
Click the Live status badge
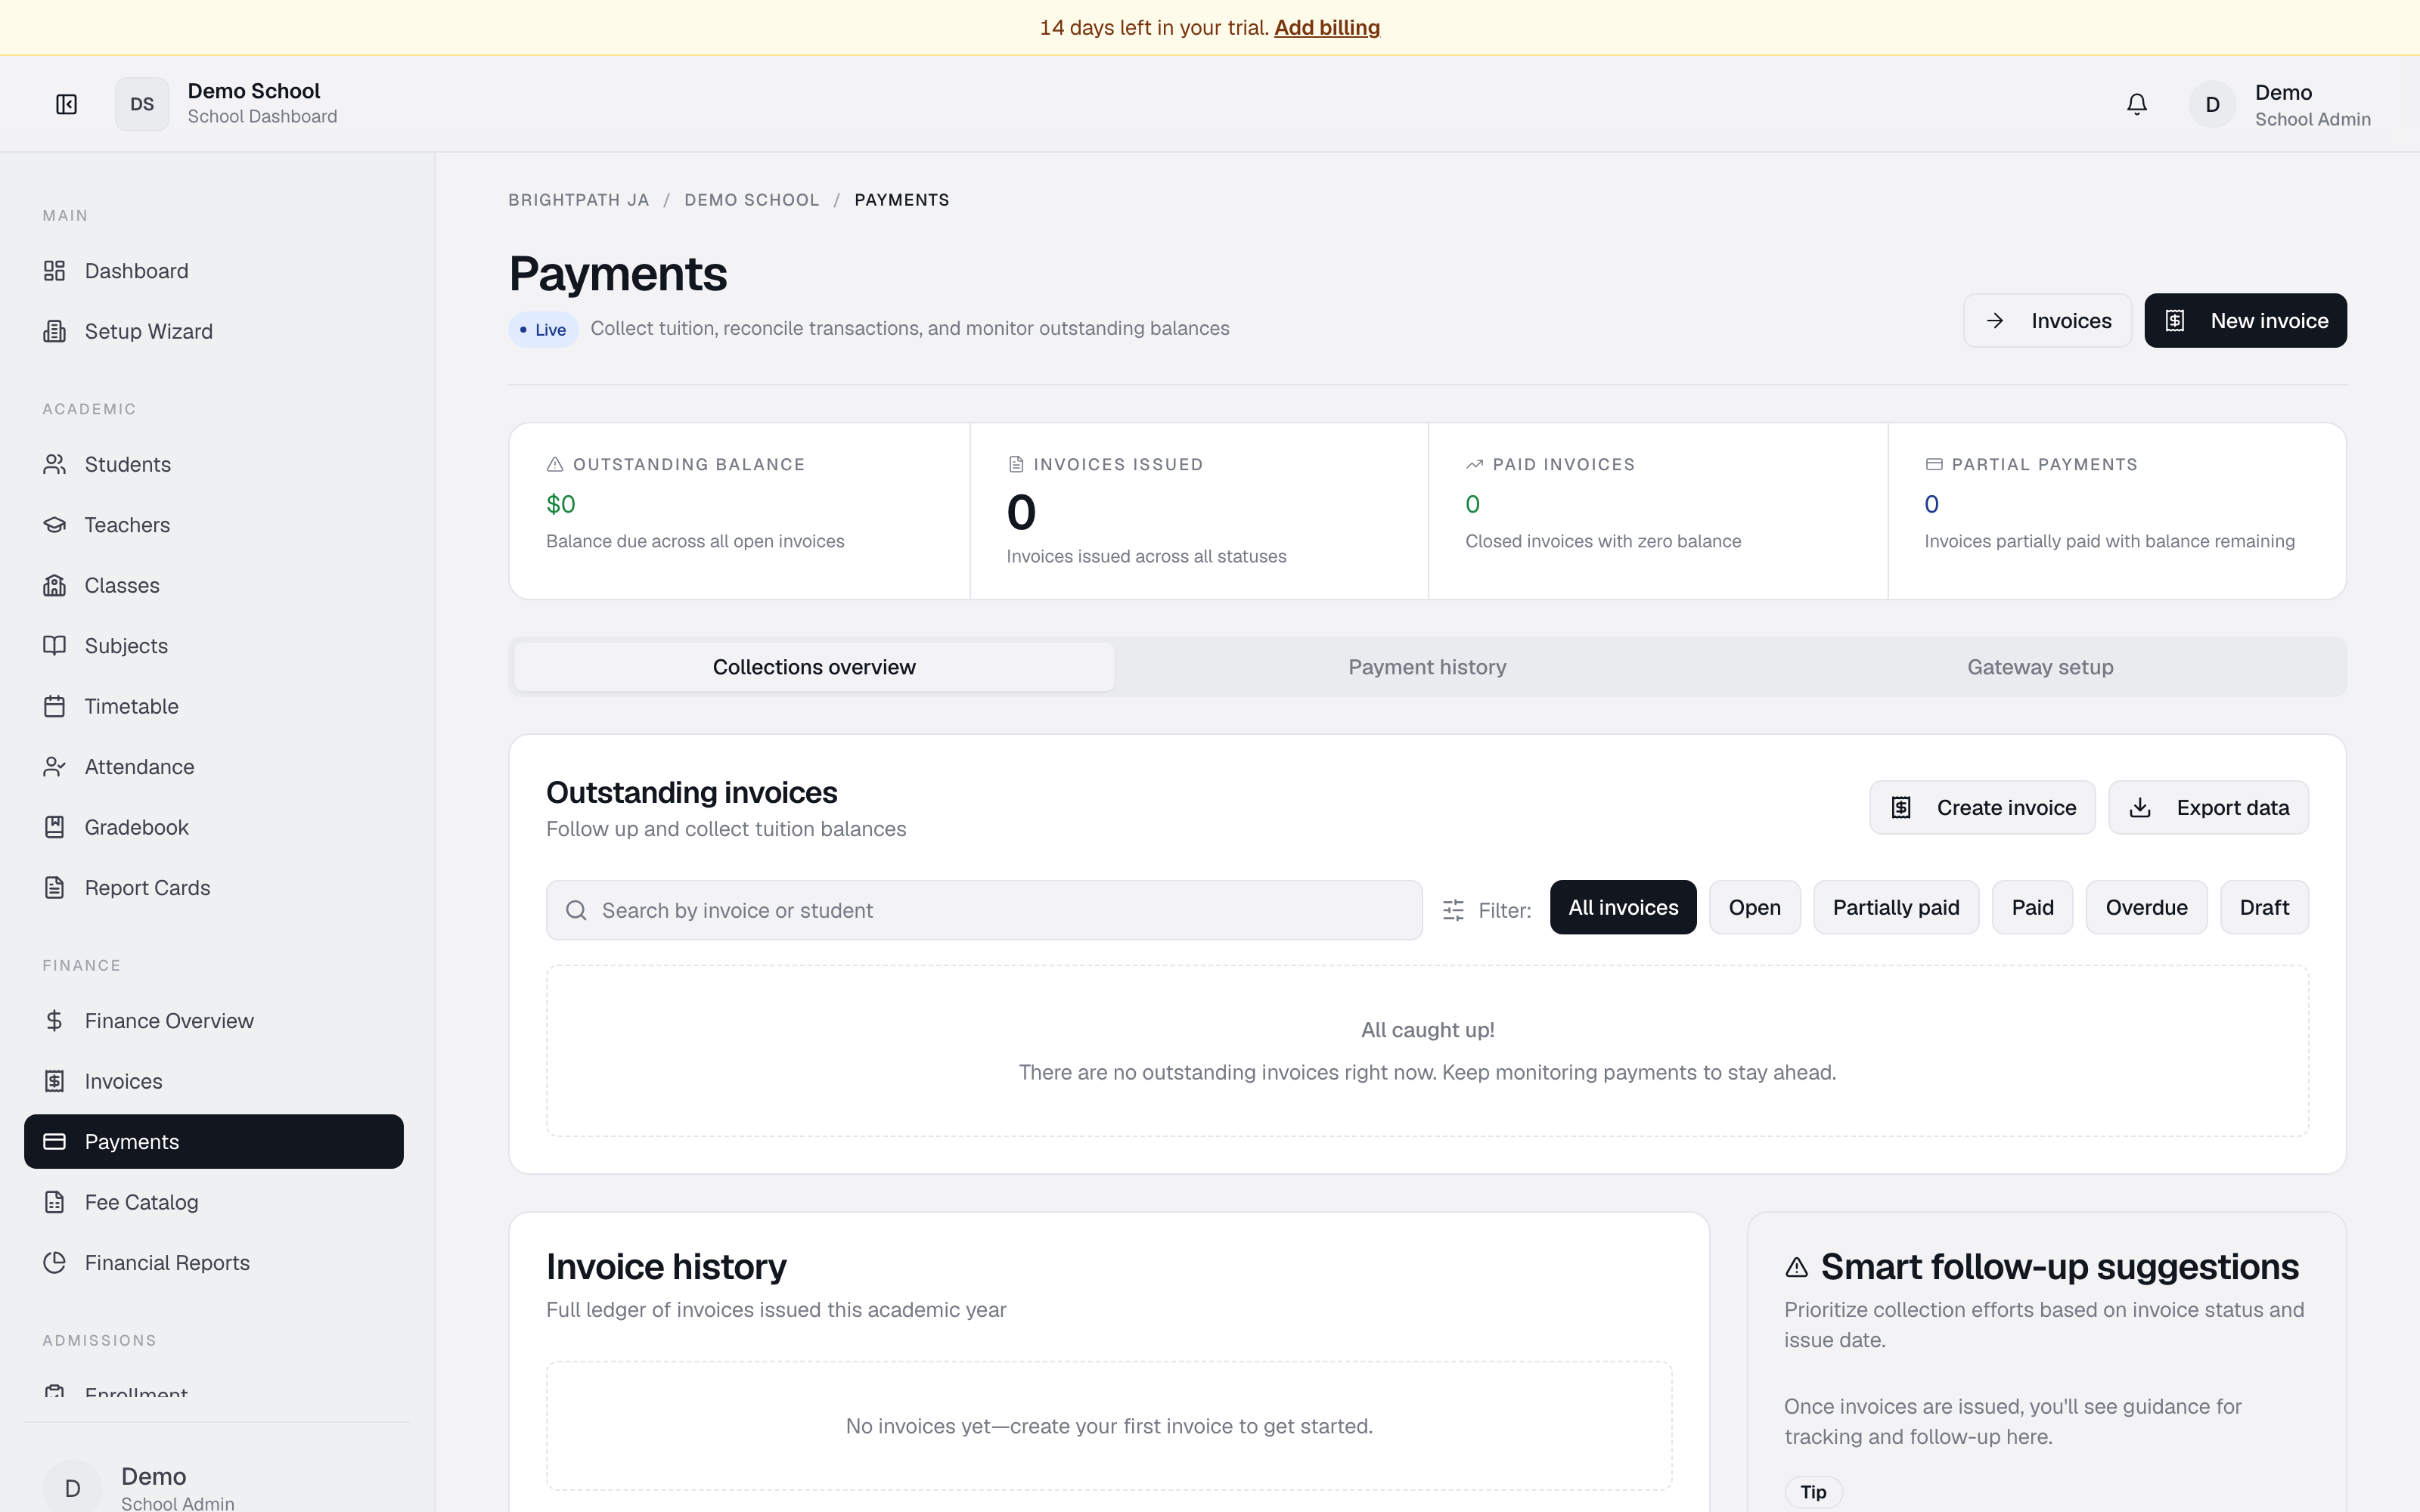click(543, 329)
